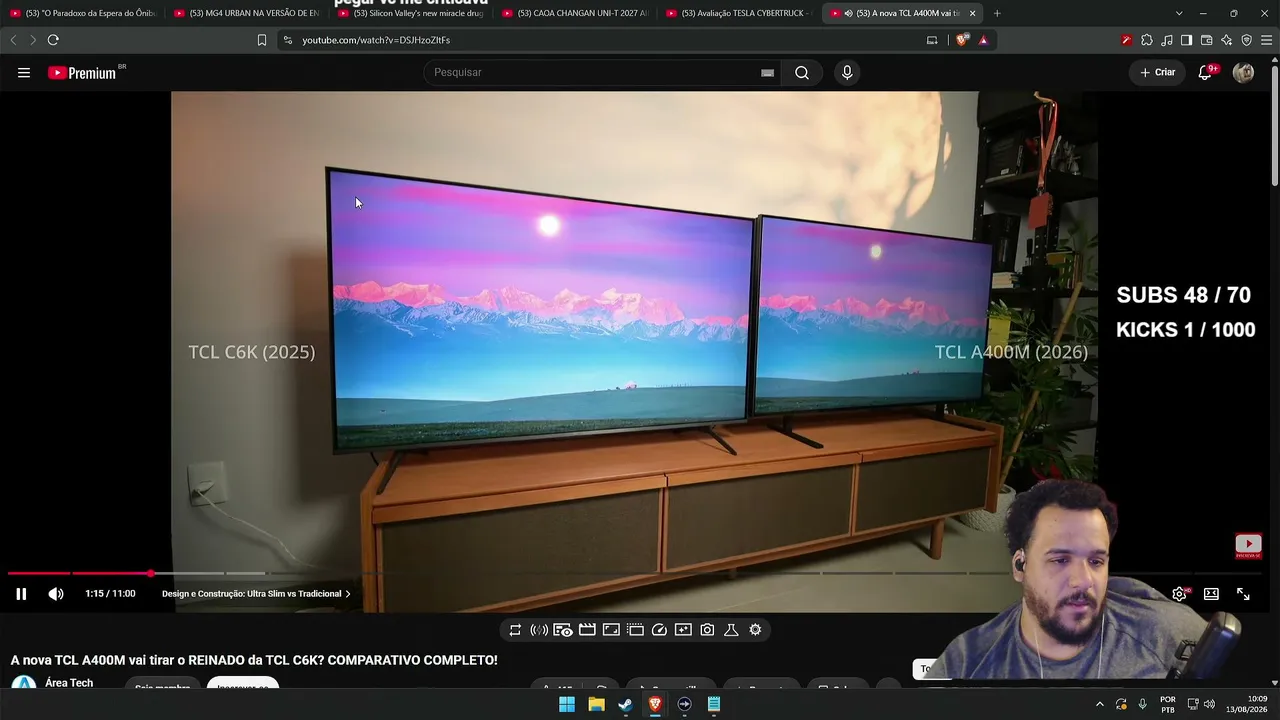Start voice search with microphone
This screenshot has height=720, width=1280.
[x=847, y=73]
